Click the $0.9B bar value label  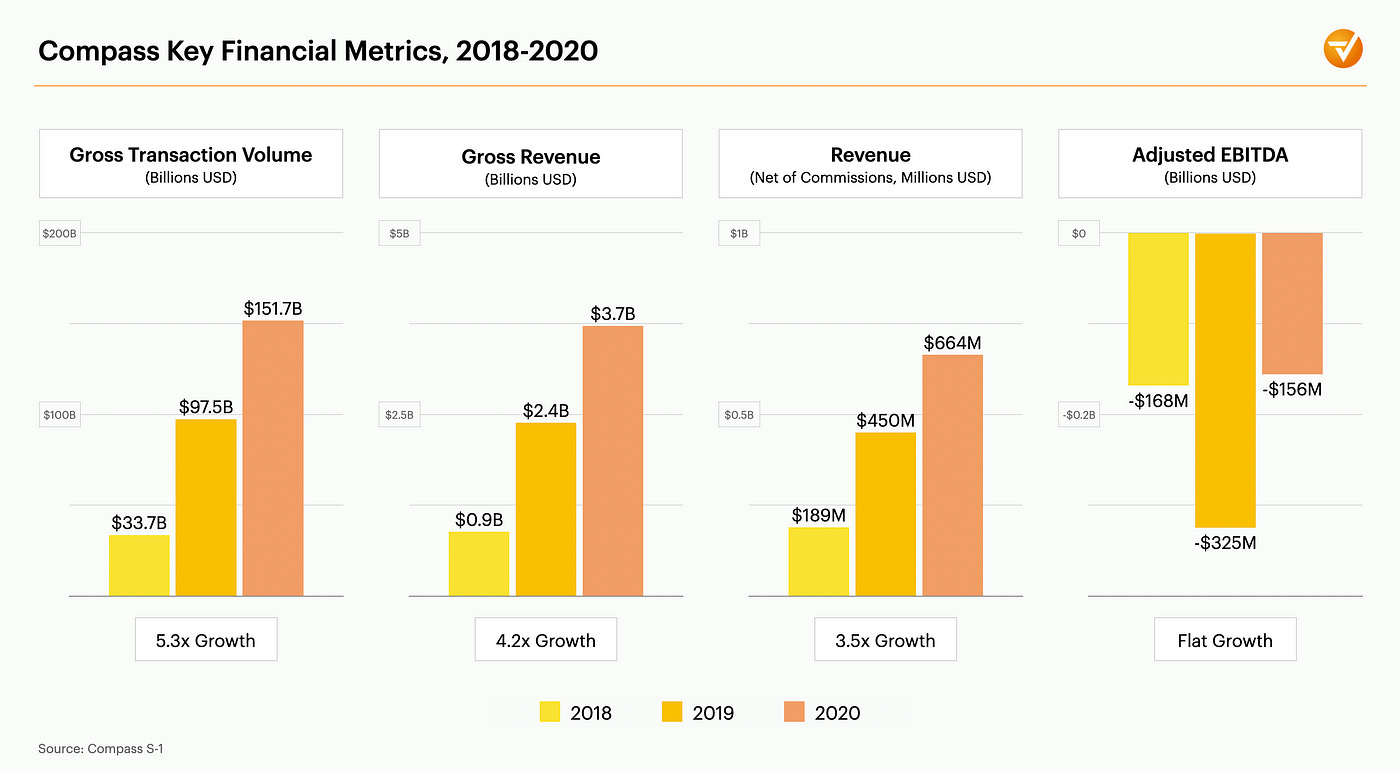click(479, 519)
